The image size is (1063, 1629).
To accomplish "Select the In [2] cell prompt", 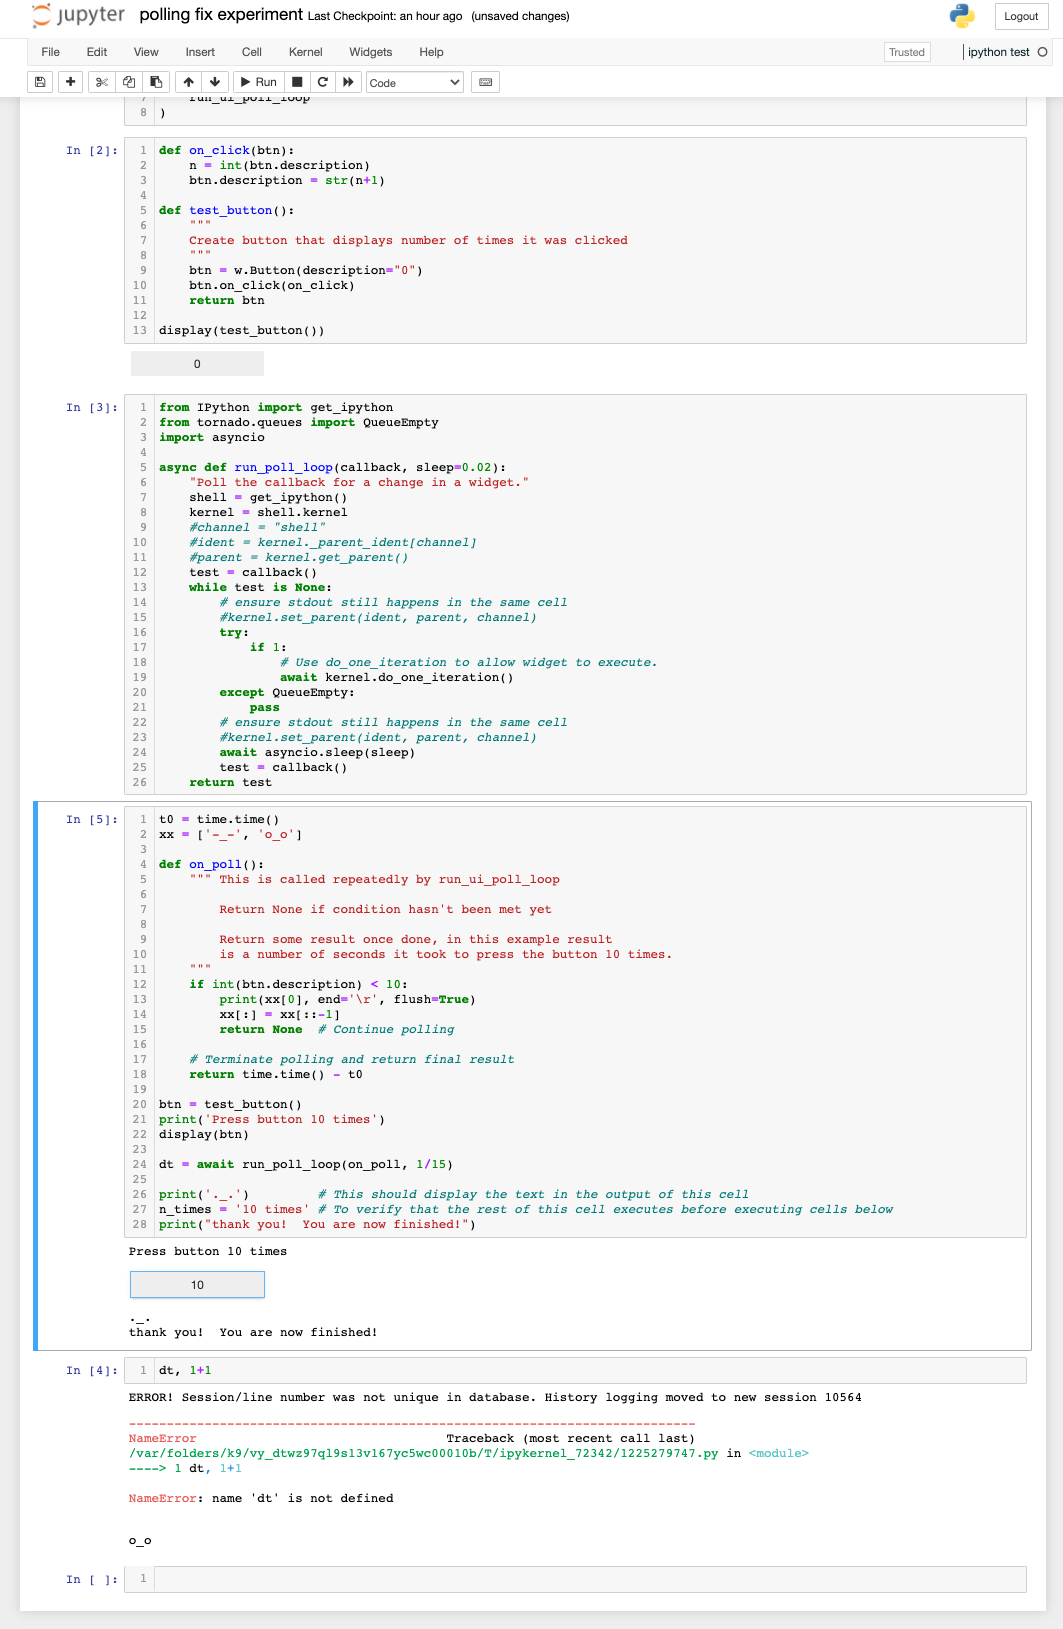I will (x=92, y=151).
